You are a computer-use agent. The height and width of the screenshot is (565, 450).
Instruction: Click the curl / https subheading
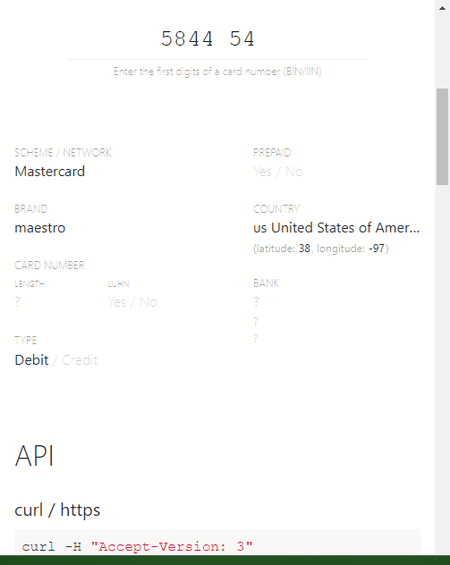click(57, 510)
